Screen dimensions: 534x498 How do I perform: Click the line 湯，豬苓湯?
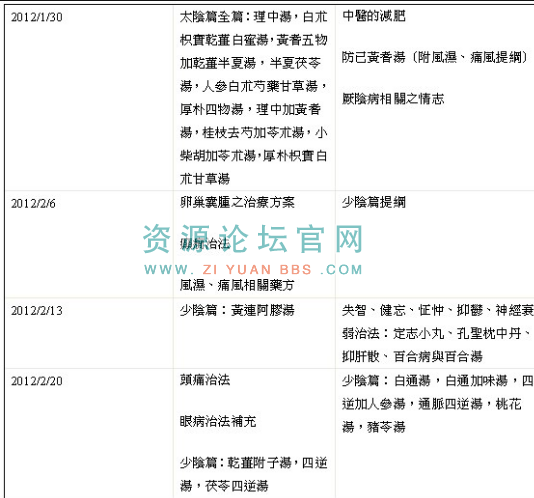374,427
